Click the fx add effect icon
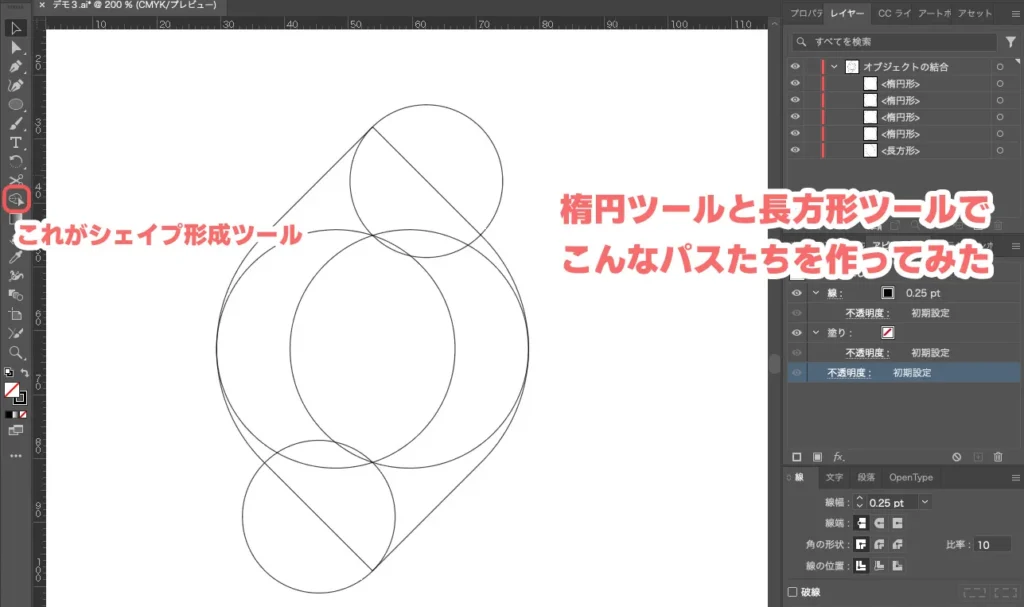Image resolution: width=1024 pixels, height=607 pixels. pyautogui.click(x=839, y=457)
